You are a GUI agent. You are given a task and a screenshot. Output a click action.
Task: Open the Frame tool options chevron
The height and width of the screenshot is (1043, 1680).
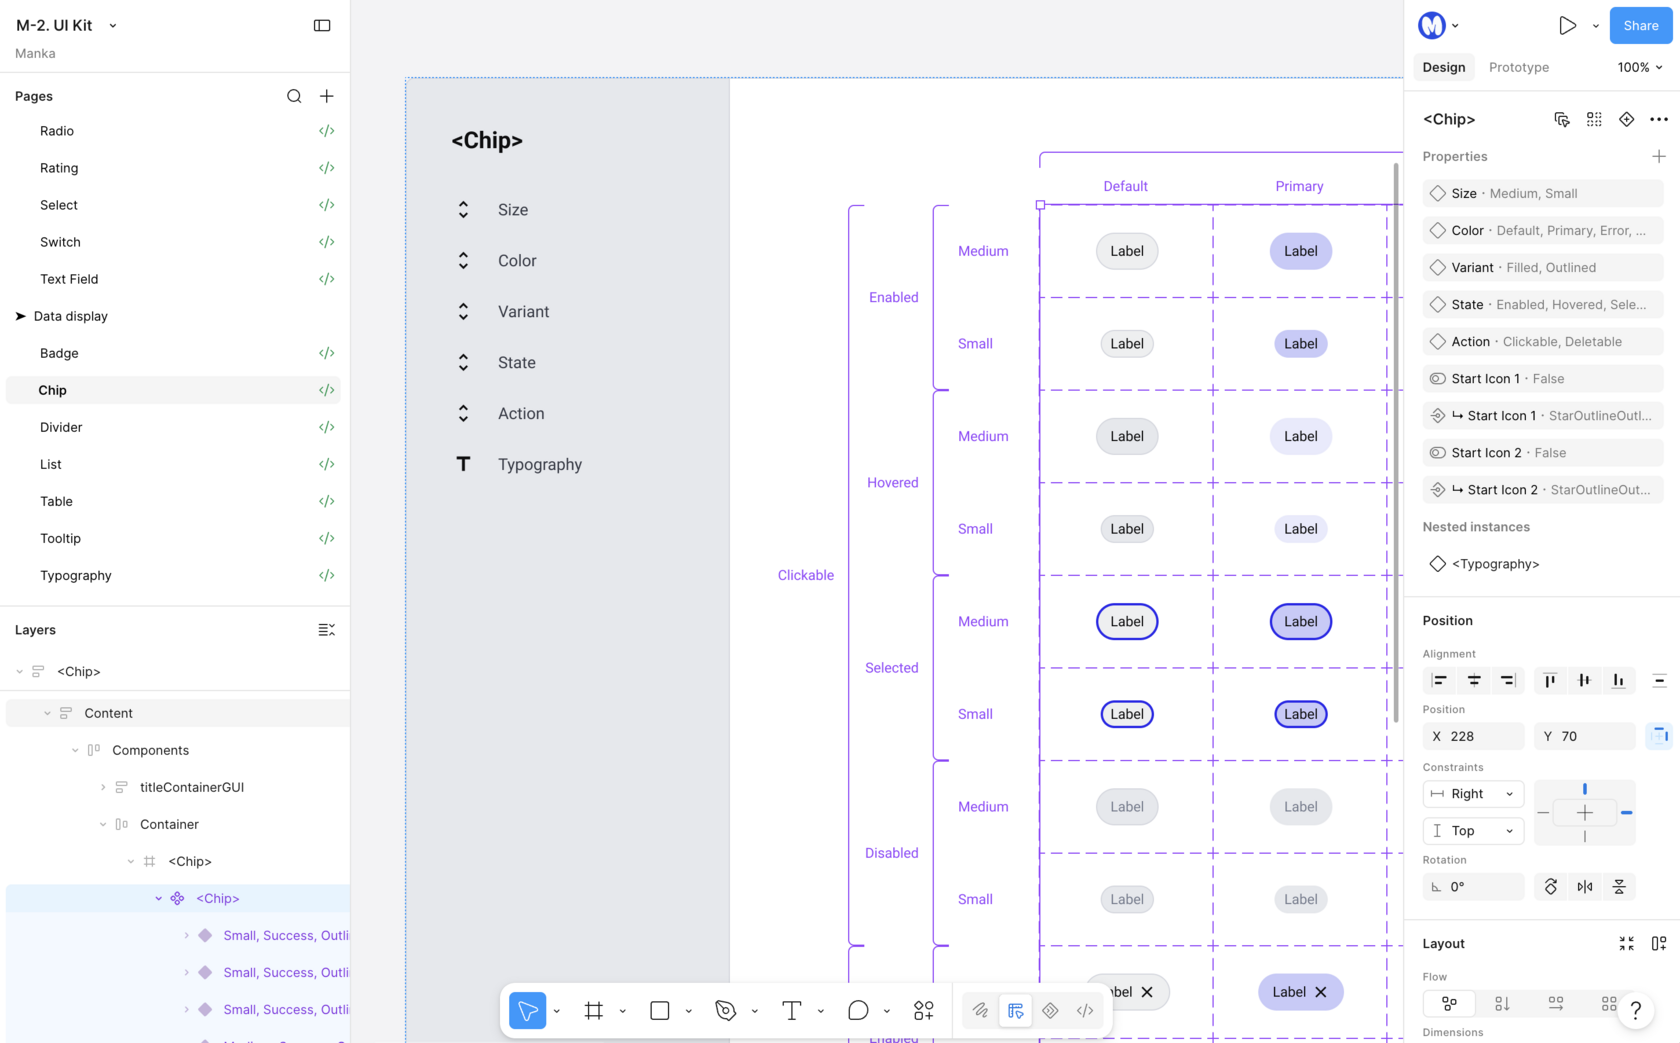click(623, 1011)
